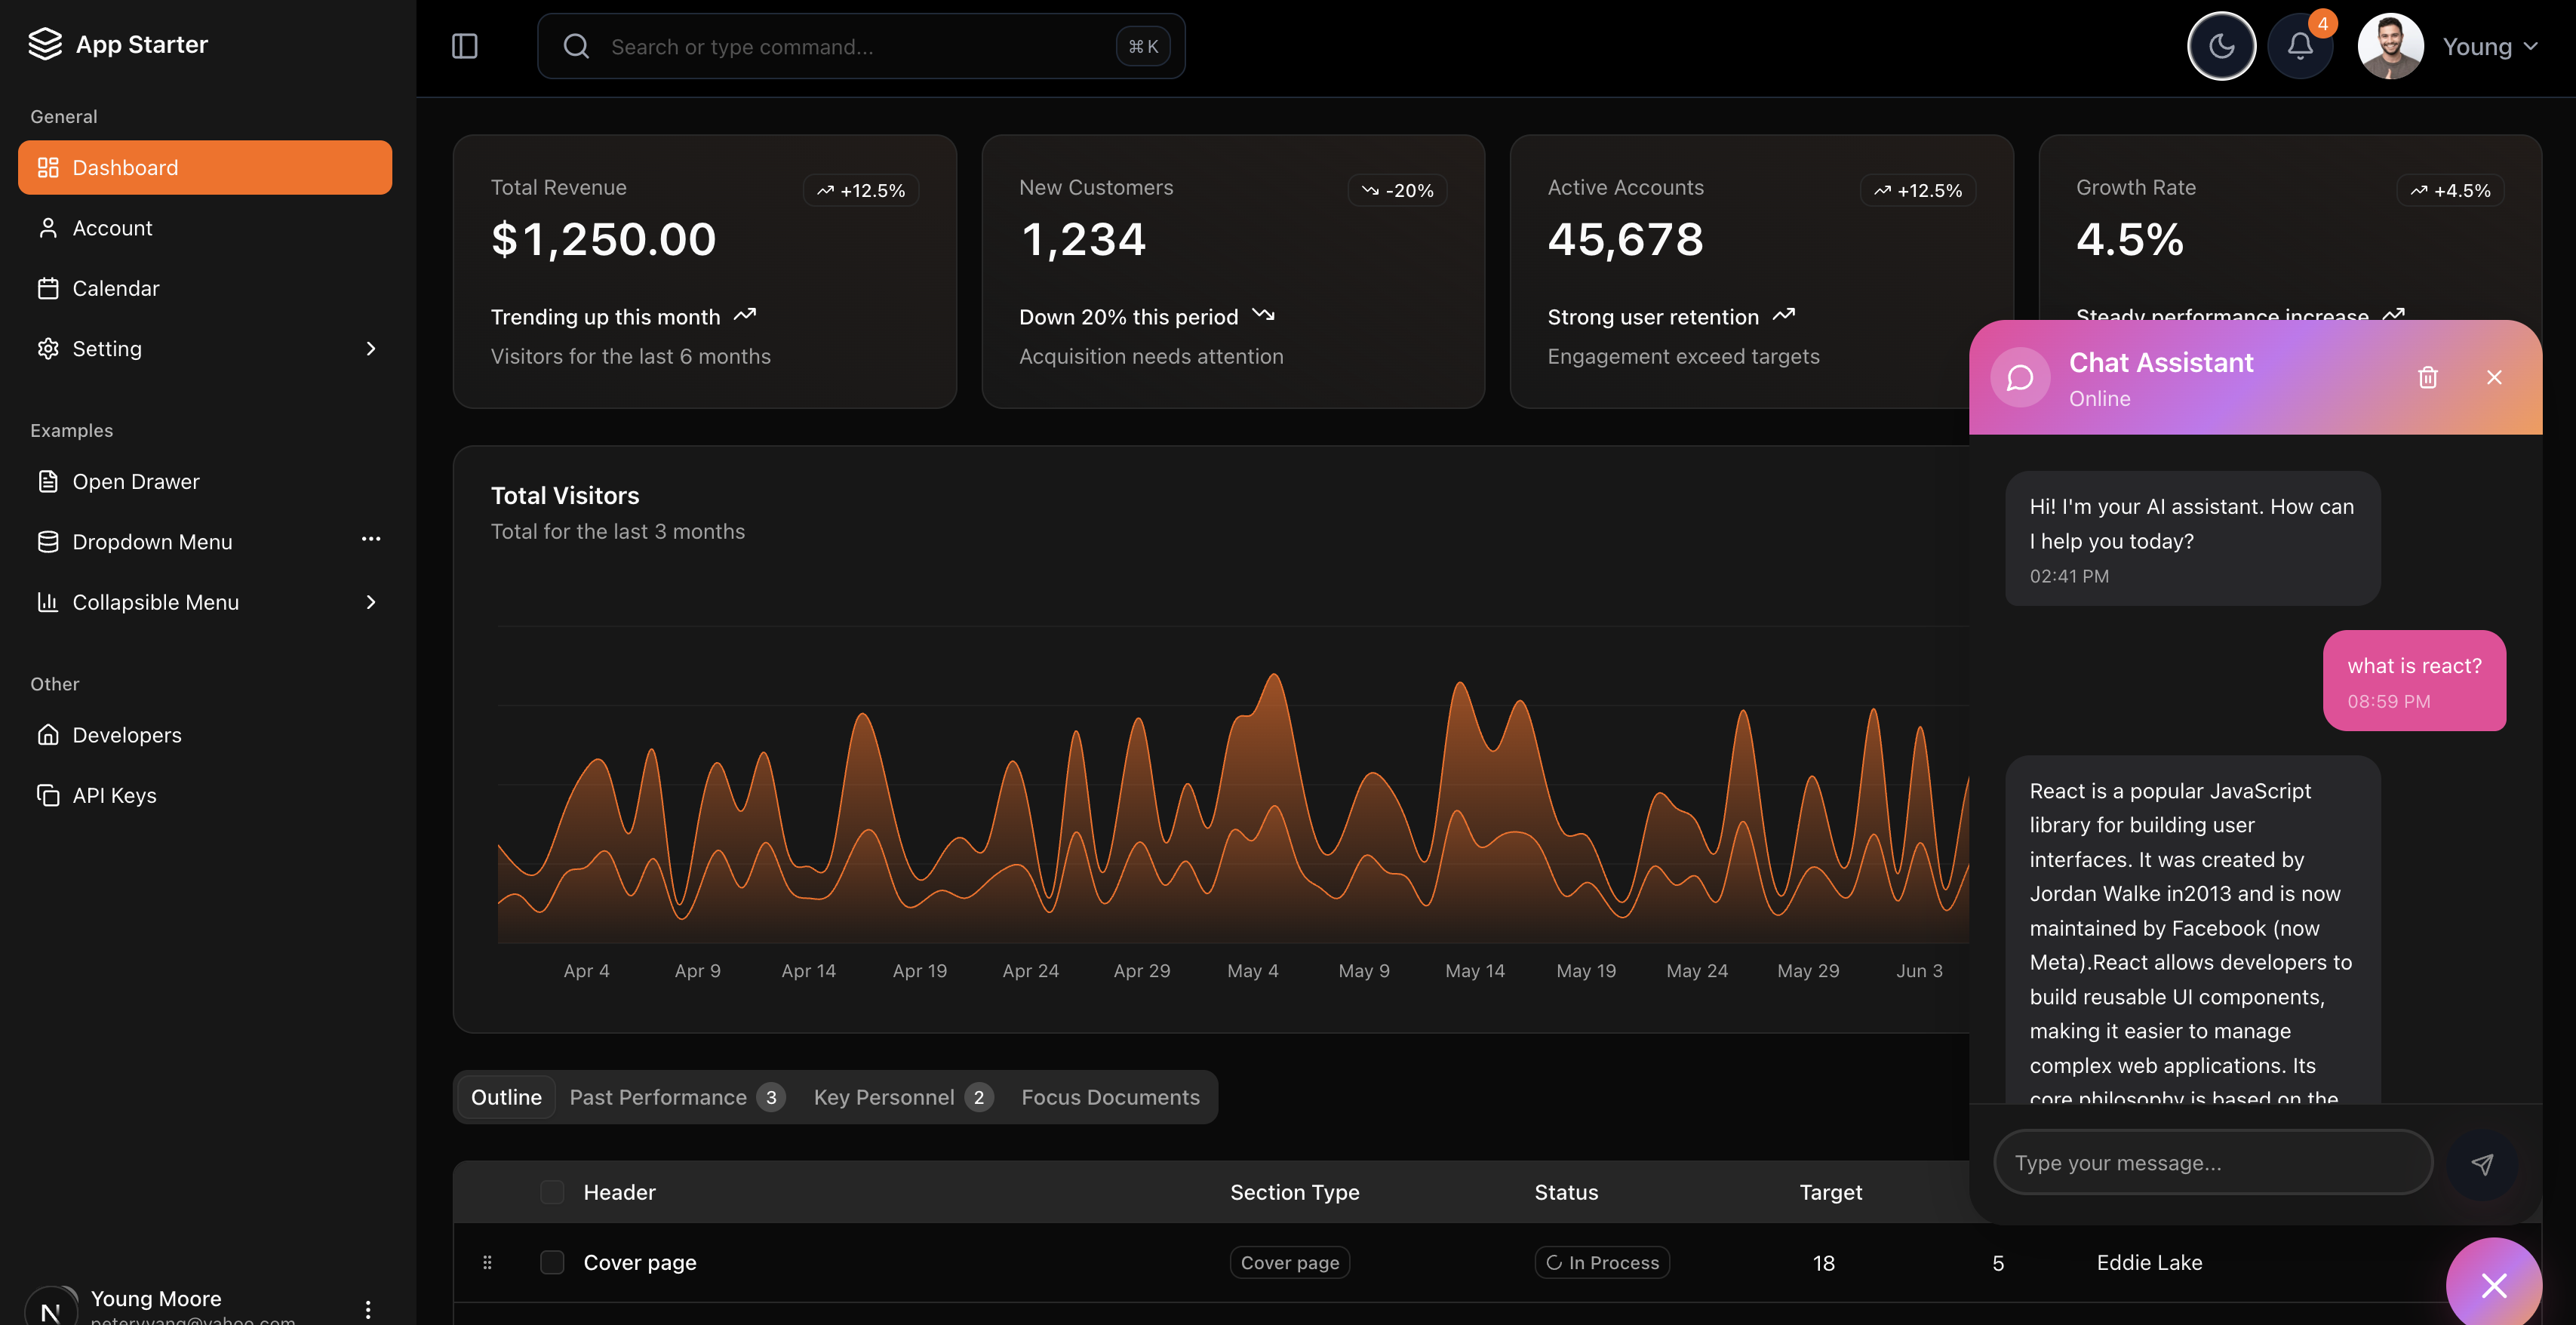Go to Calendar in the sidebar

[115, 288]
